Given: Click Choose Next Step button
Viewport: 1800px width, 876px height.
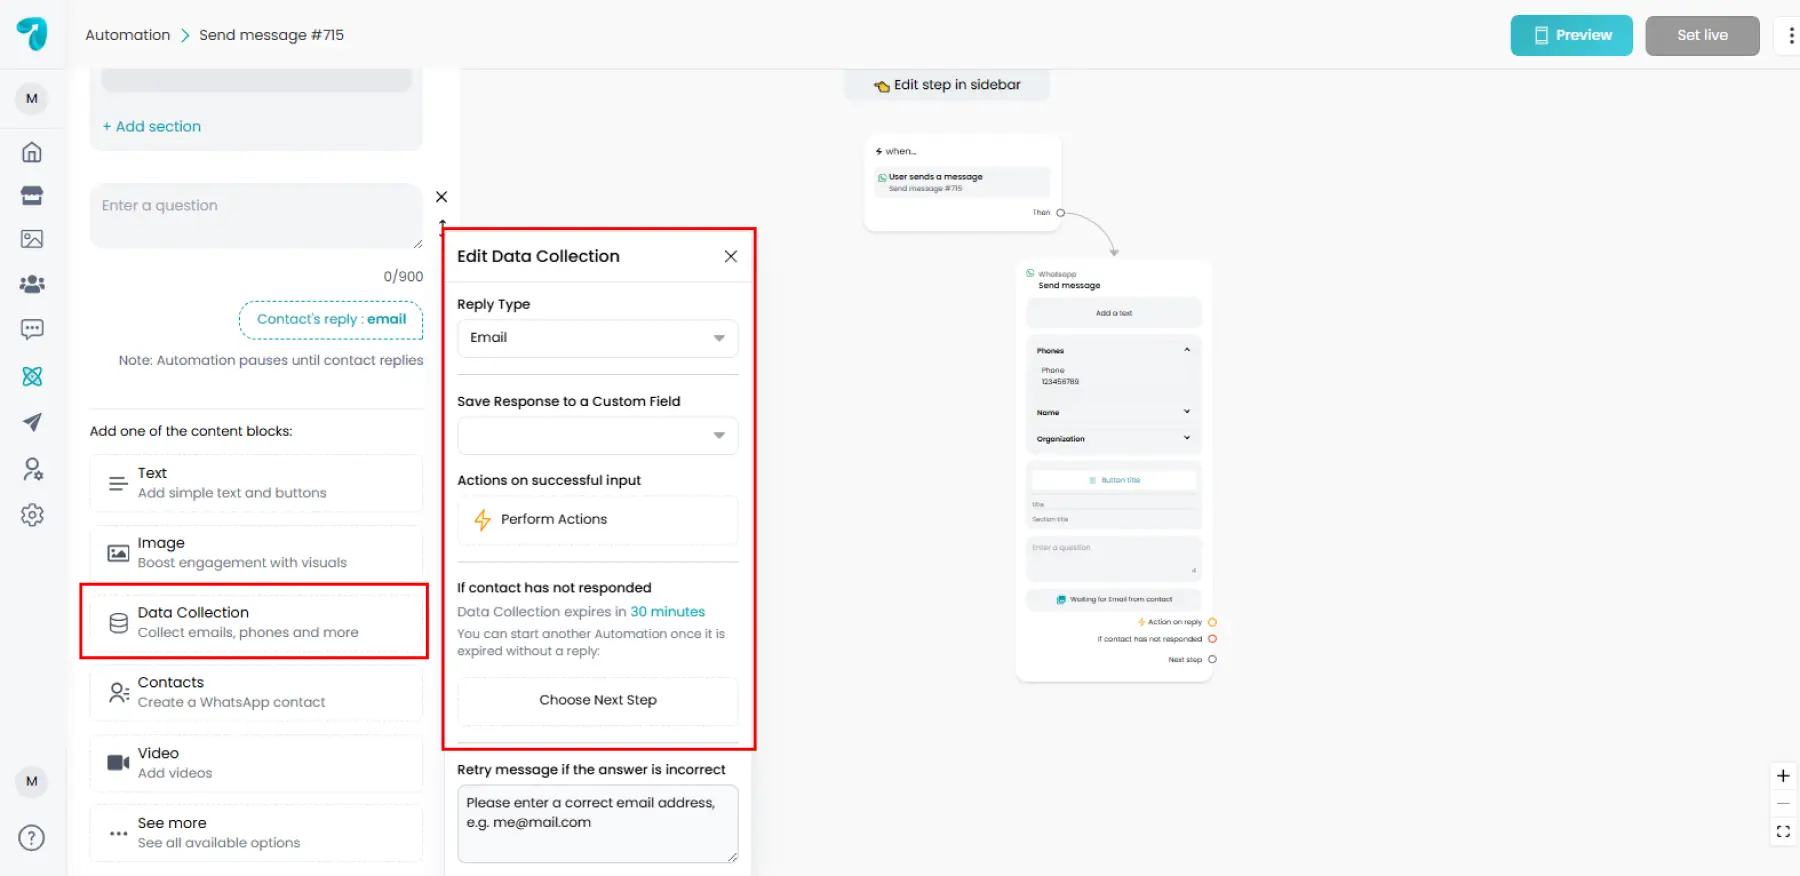Looking at the screenshot, I should (x=597, y=700).
